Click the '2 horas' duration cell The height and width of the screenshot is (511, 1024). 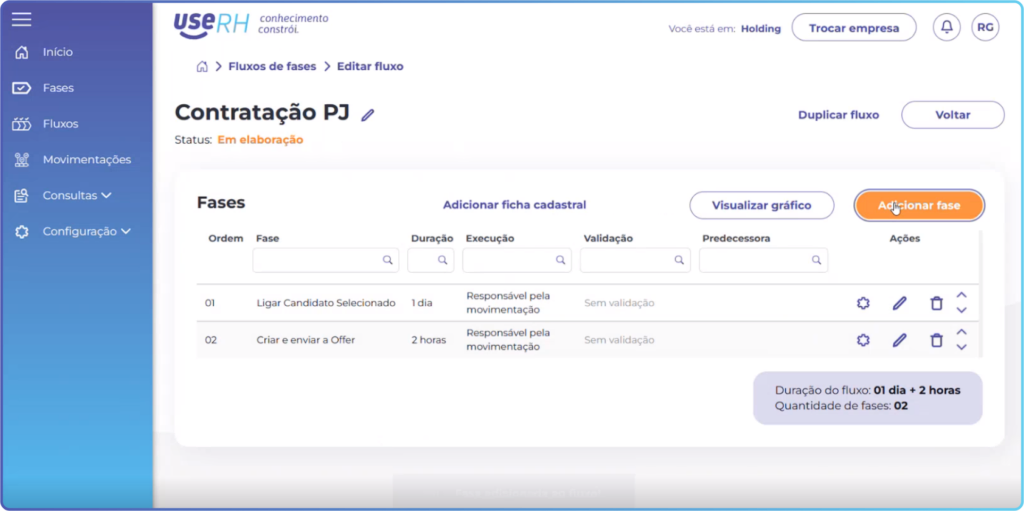(x=428, y=340)
